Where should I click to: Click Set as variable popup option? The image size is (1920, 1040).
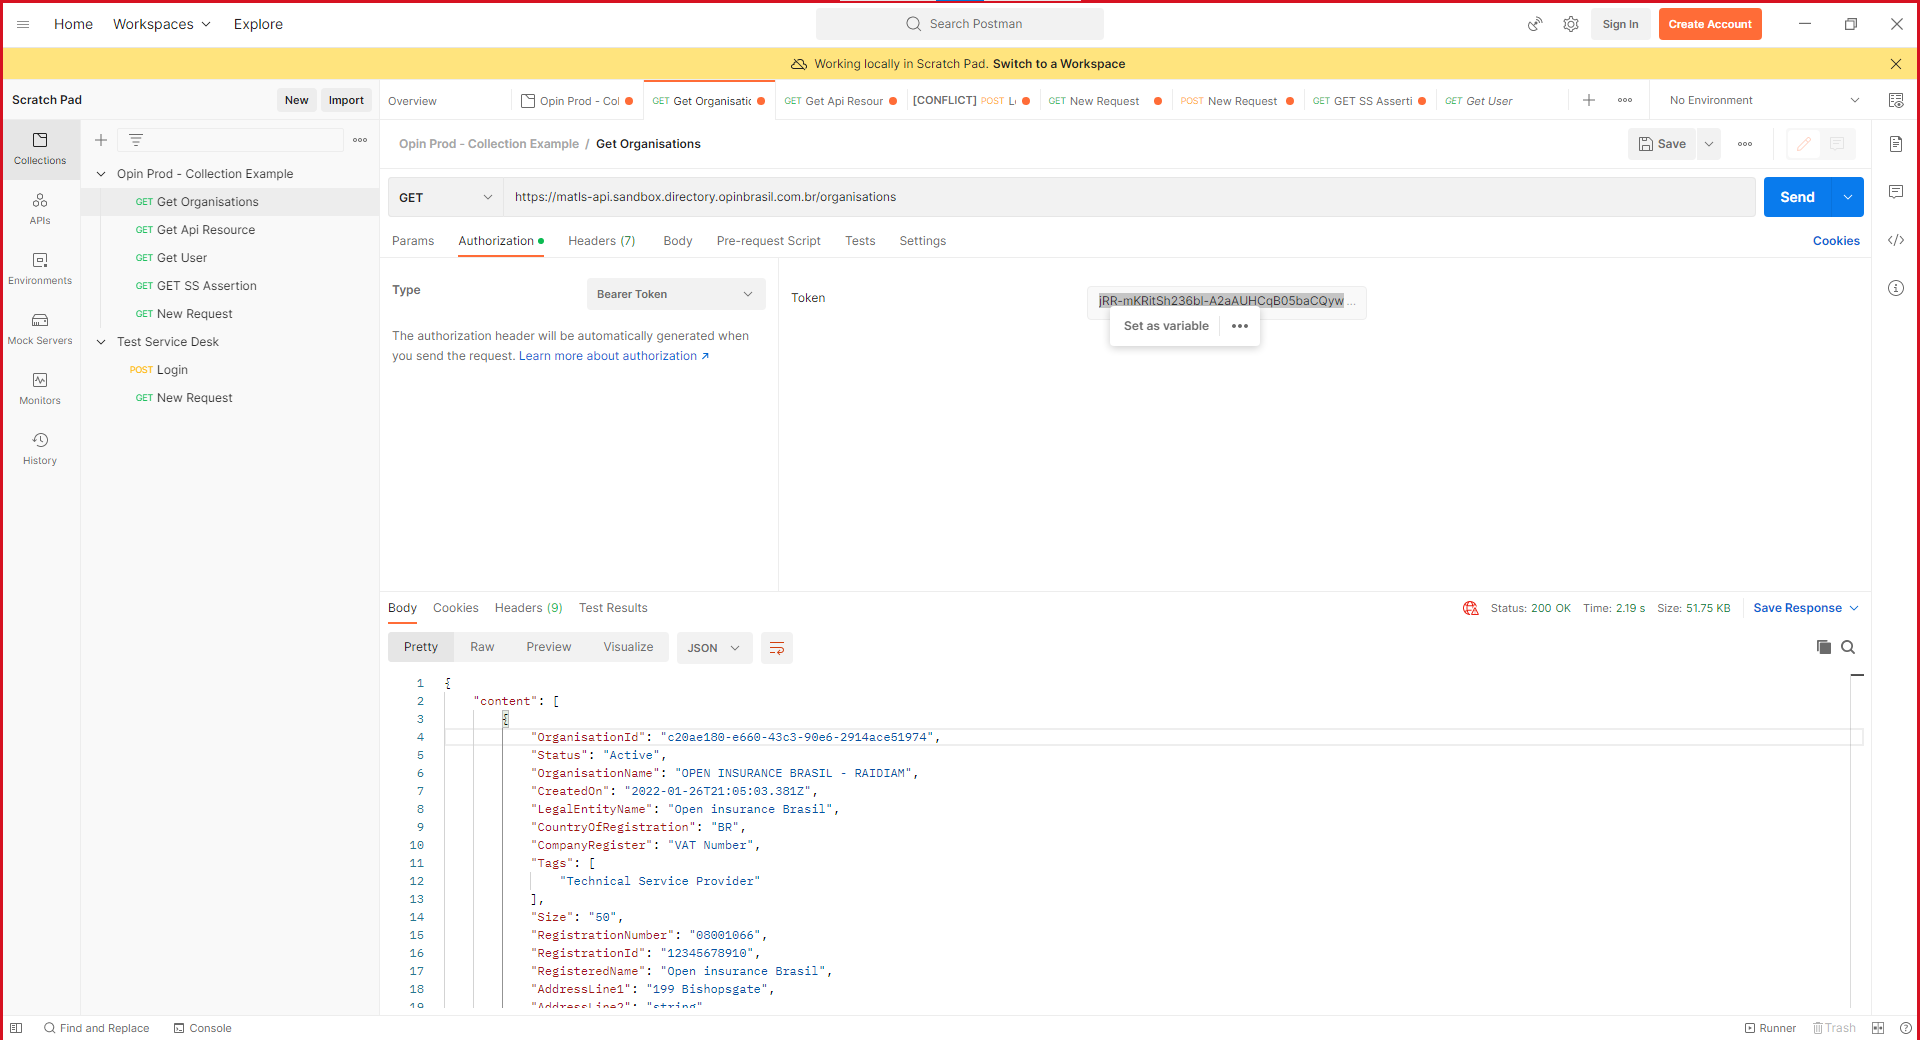[x=1166, y=326]
